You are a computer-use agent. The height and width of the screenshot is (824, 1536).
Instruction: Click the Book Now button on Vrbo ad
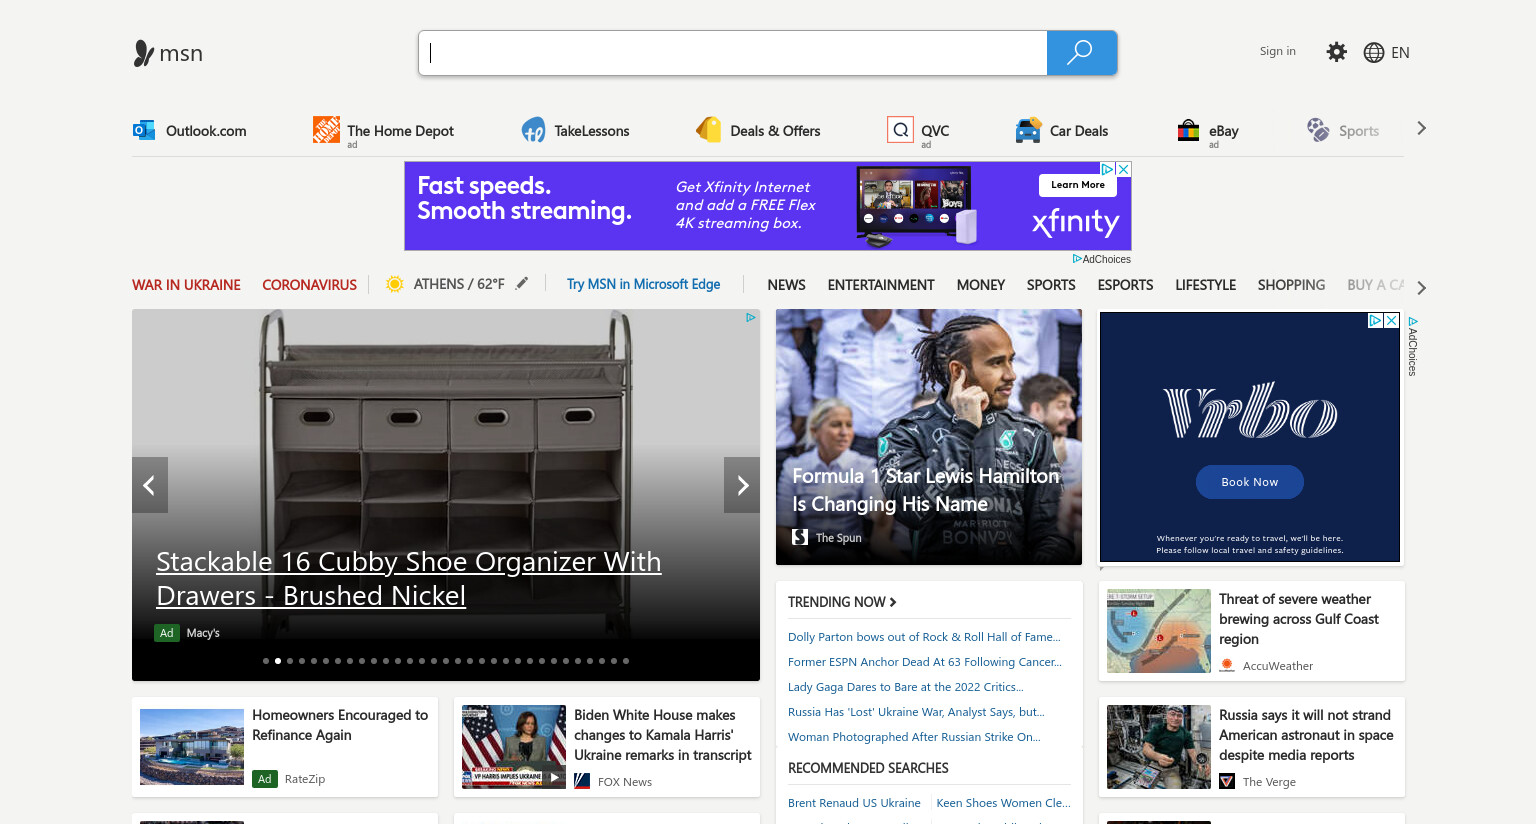1249,482
